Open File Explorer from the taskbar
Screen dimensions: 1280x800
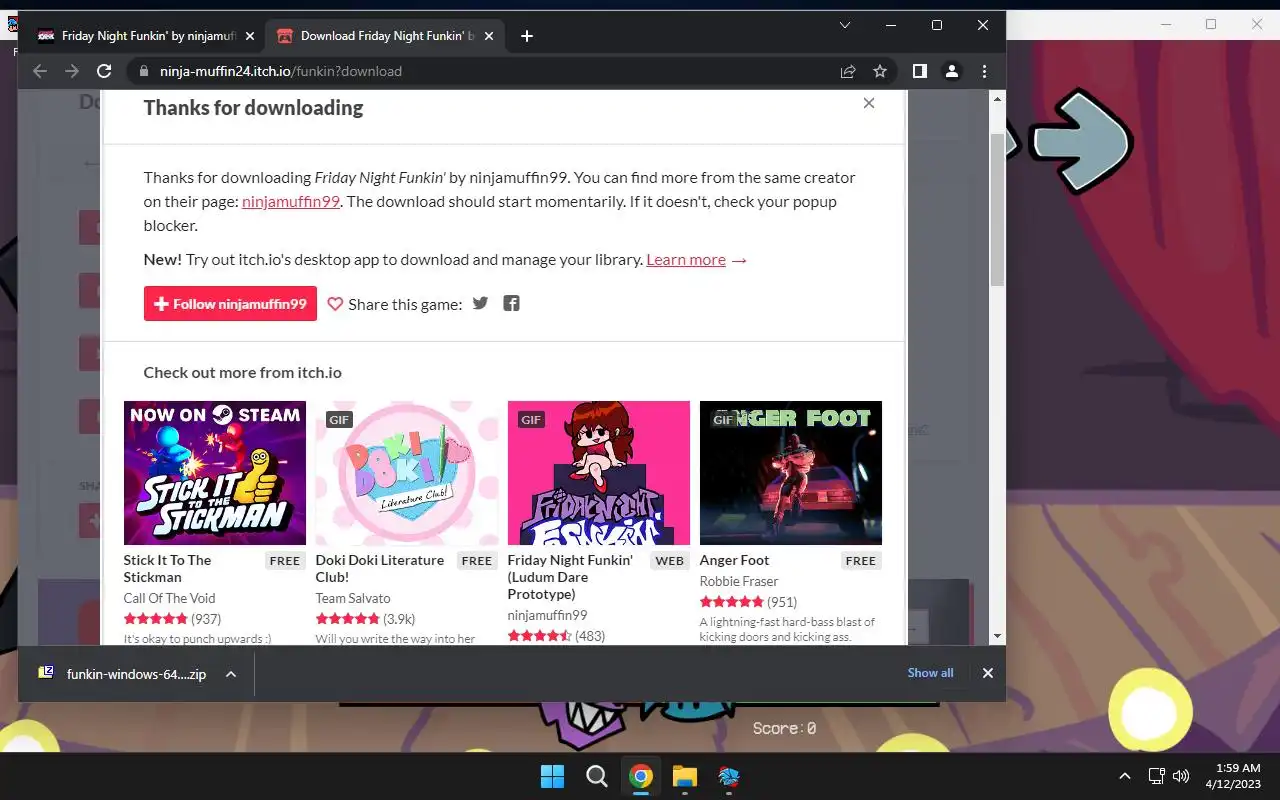tap(685, 777)
